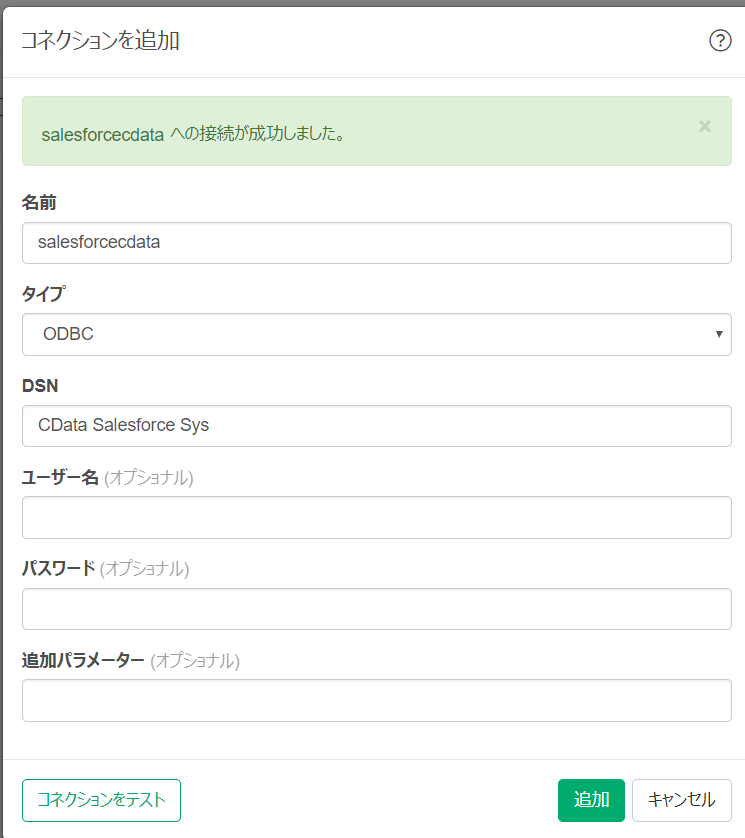Click the 名前 name input field
The image size is (745, 838).
coord(376,243)
